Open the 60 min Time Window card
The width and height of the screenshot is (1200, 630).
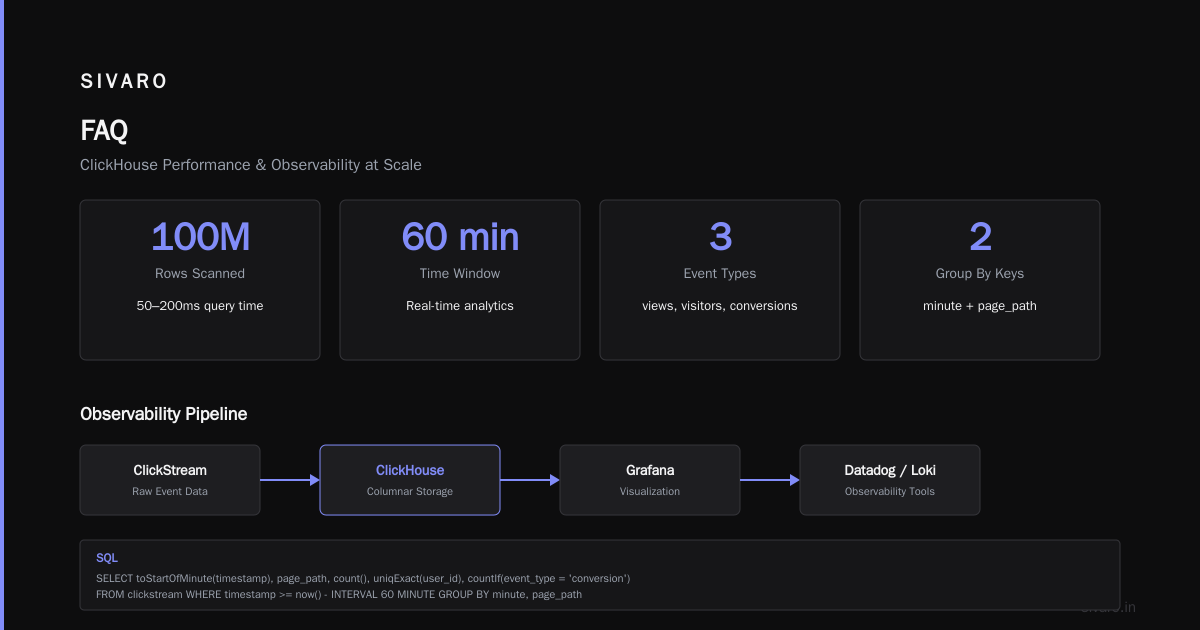tap(460, 280)
